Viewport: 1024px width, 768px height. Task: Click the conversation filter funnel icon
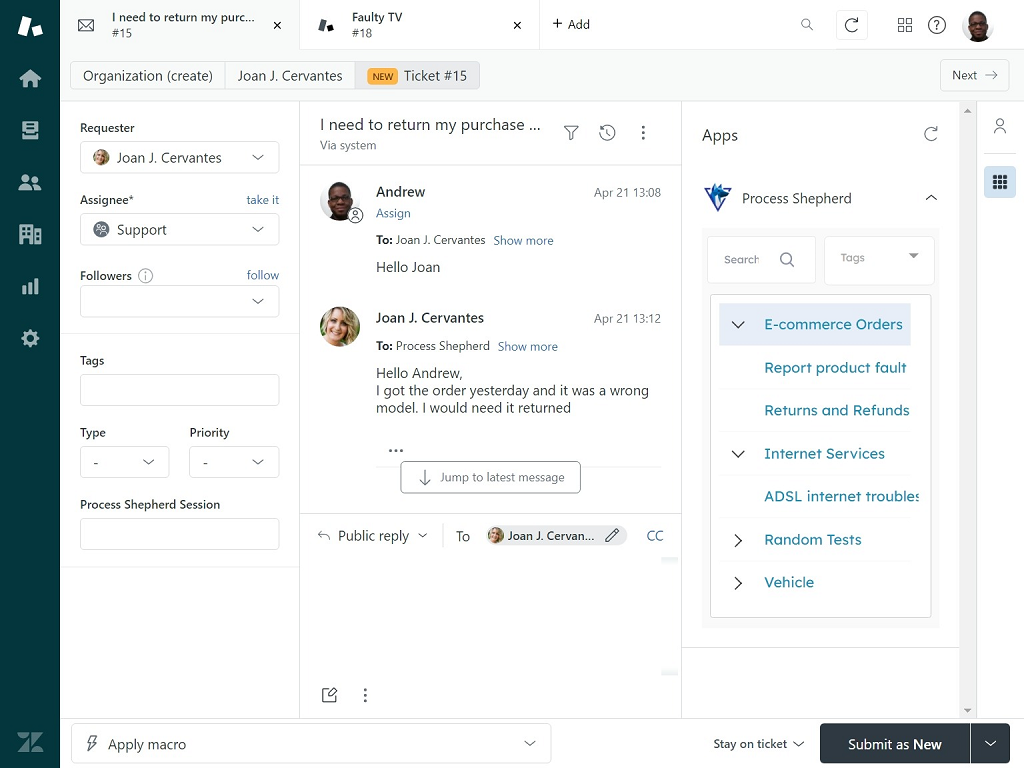click(x=571, y=133)
